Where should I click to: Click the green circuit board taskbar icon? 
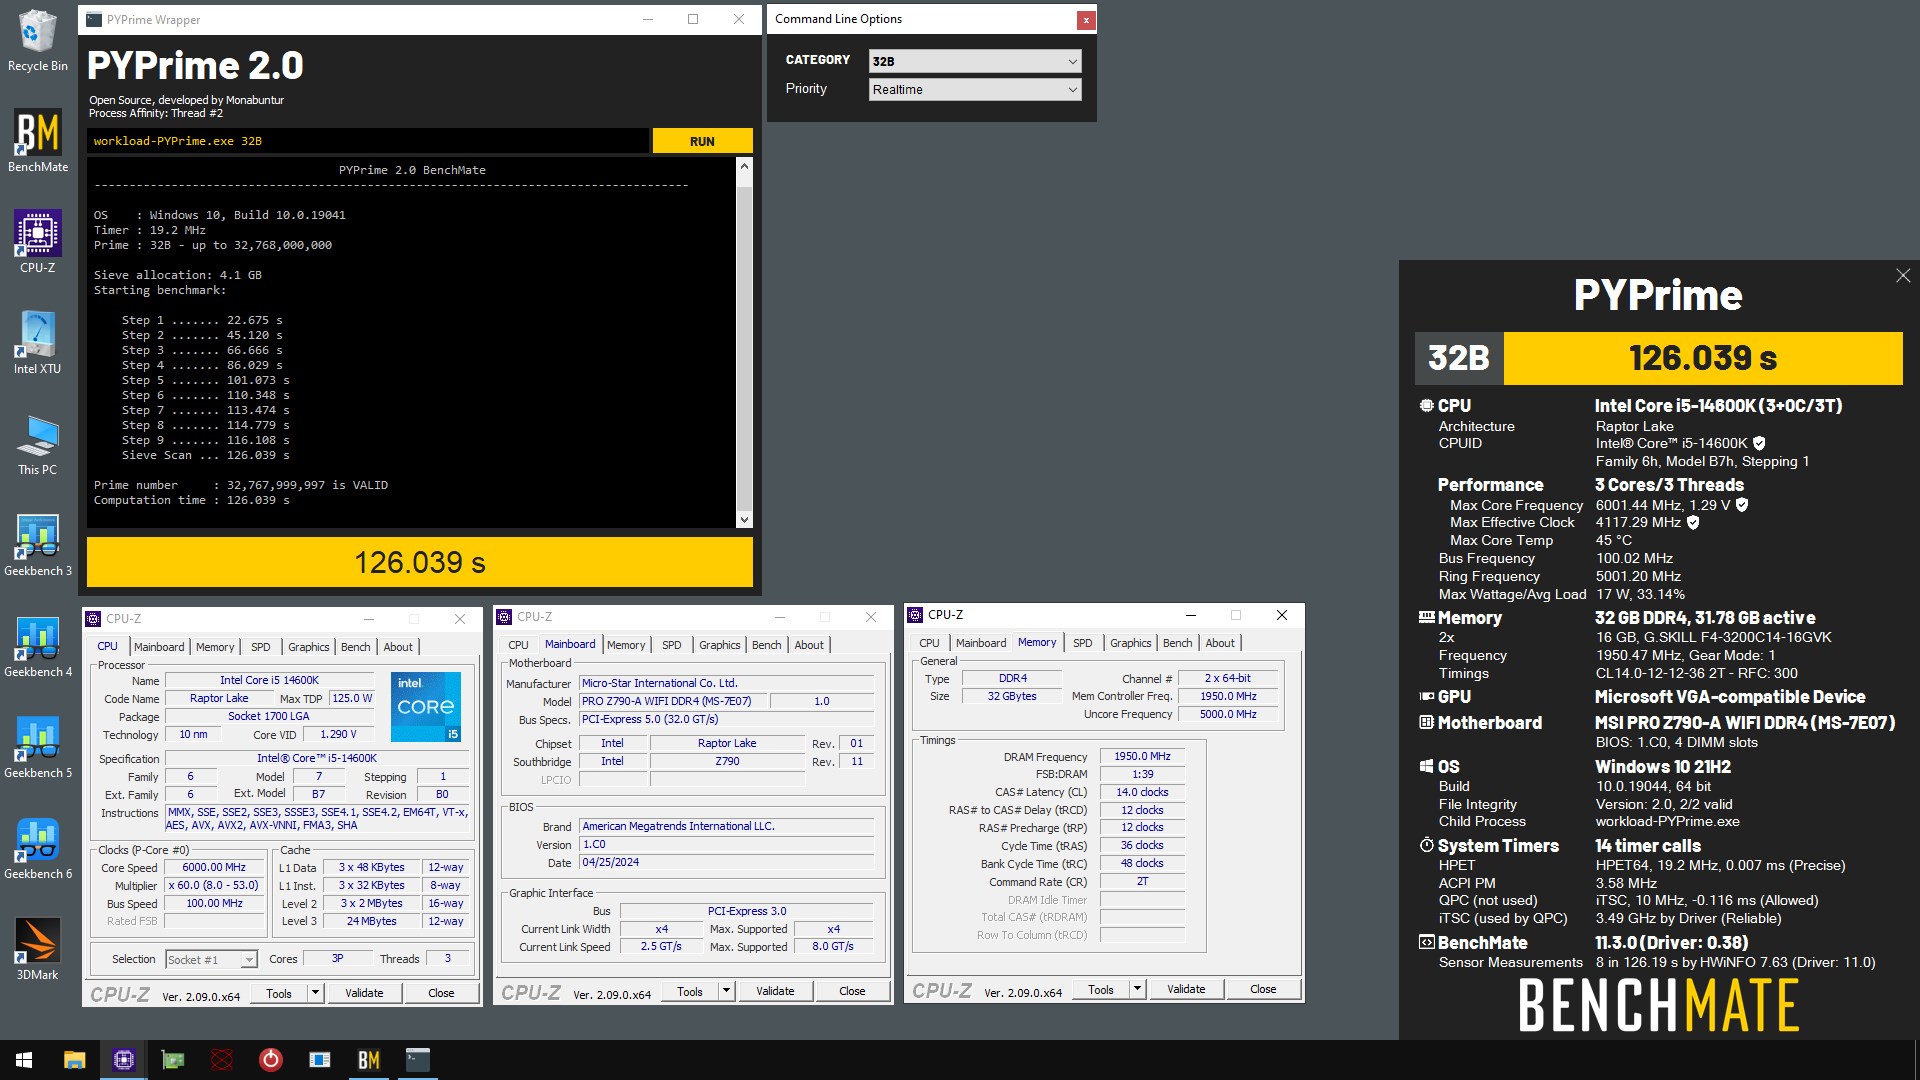coord(173,1060)
